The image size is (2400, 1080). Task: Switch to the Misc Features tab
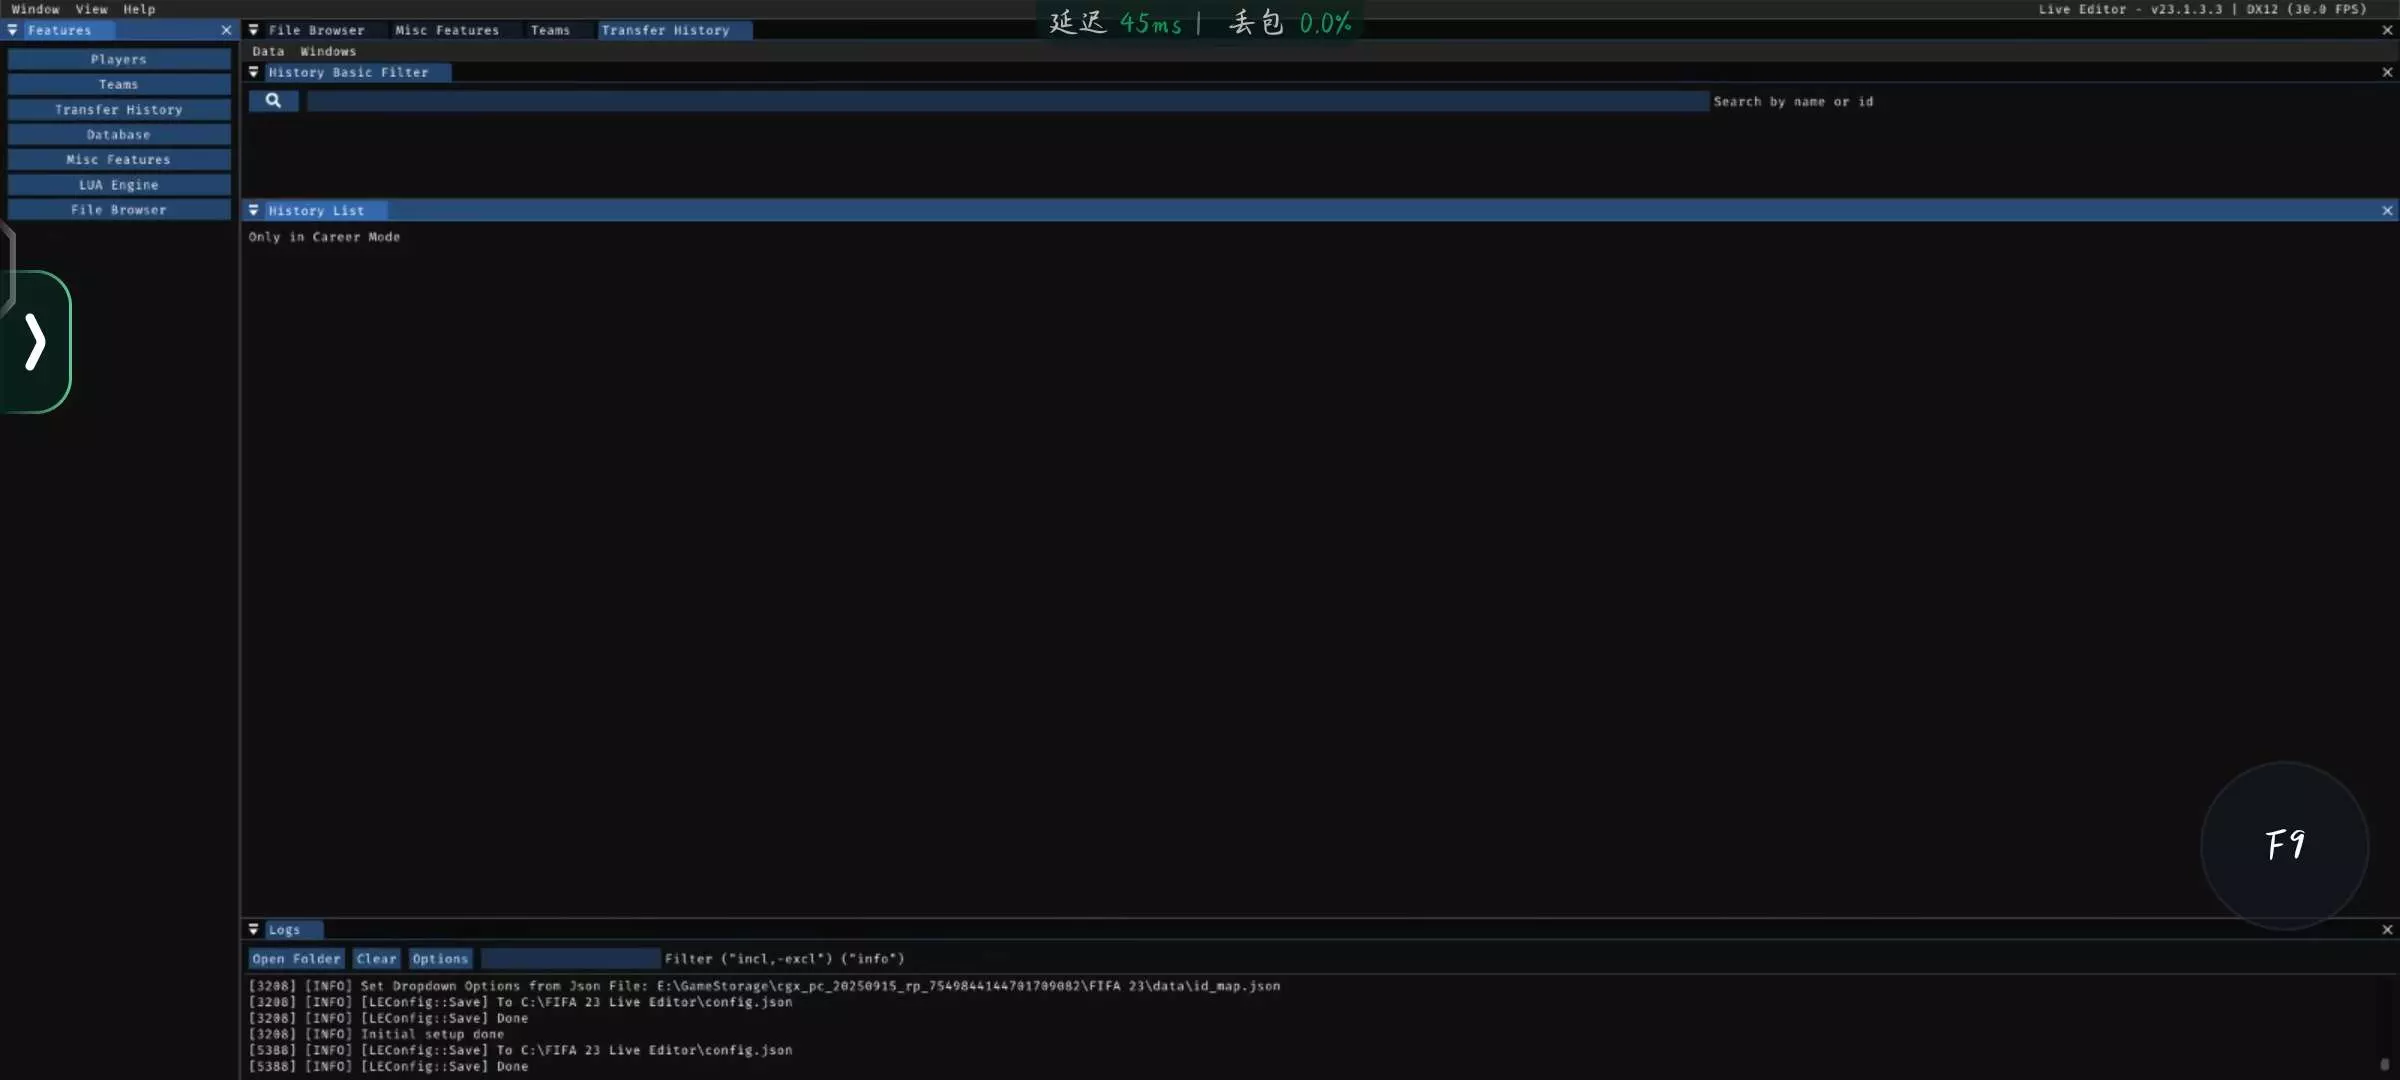pyautogui.click(x=446, y=30)
